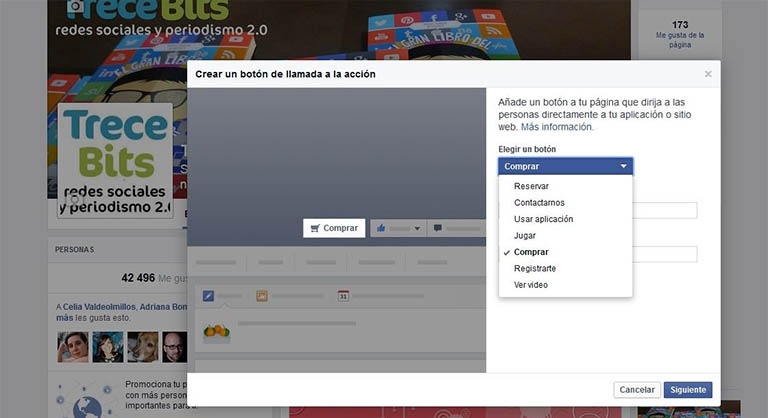768x418 pixels.
Task: Click the orange photo icon in composer
Action: pos(262,295)
